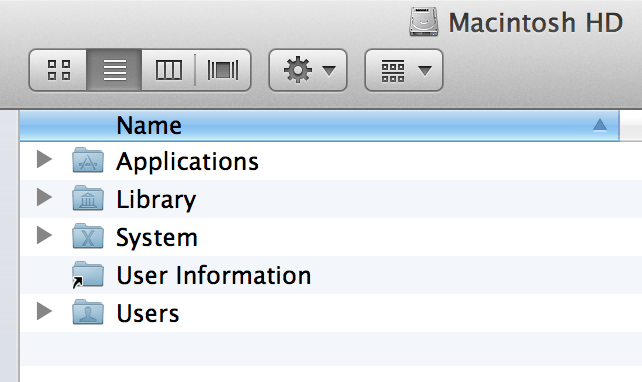Switch to column view
The width and height of the screenshot is (642, 382).
[x=168, y=70]
